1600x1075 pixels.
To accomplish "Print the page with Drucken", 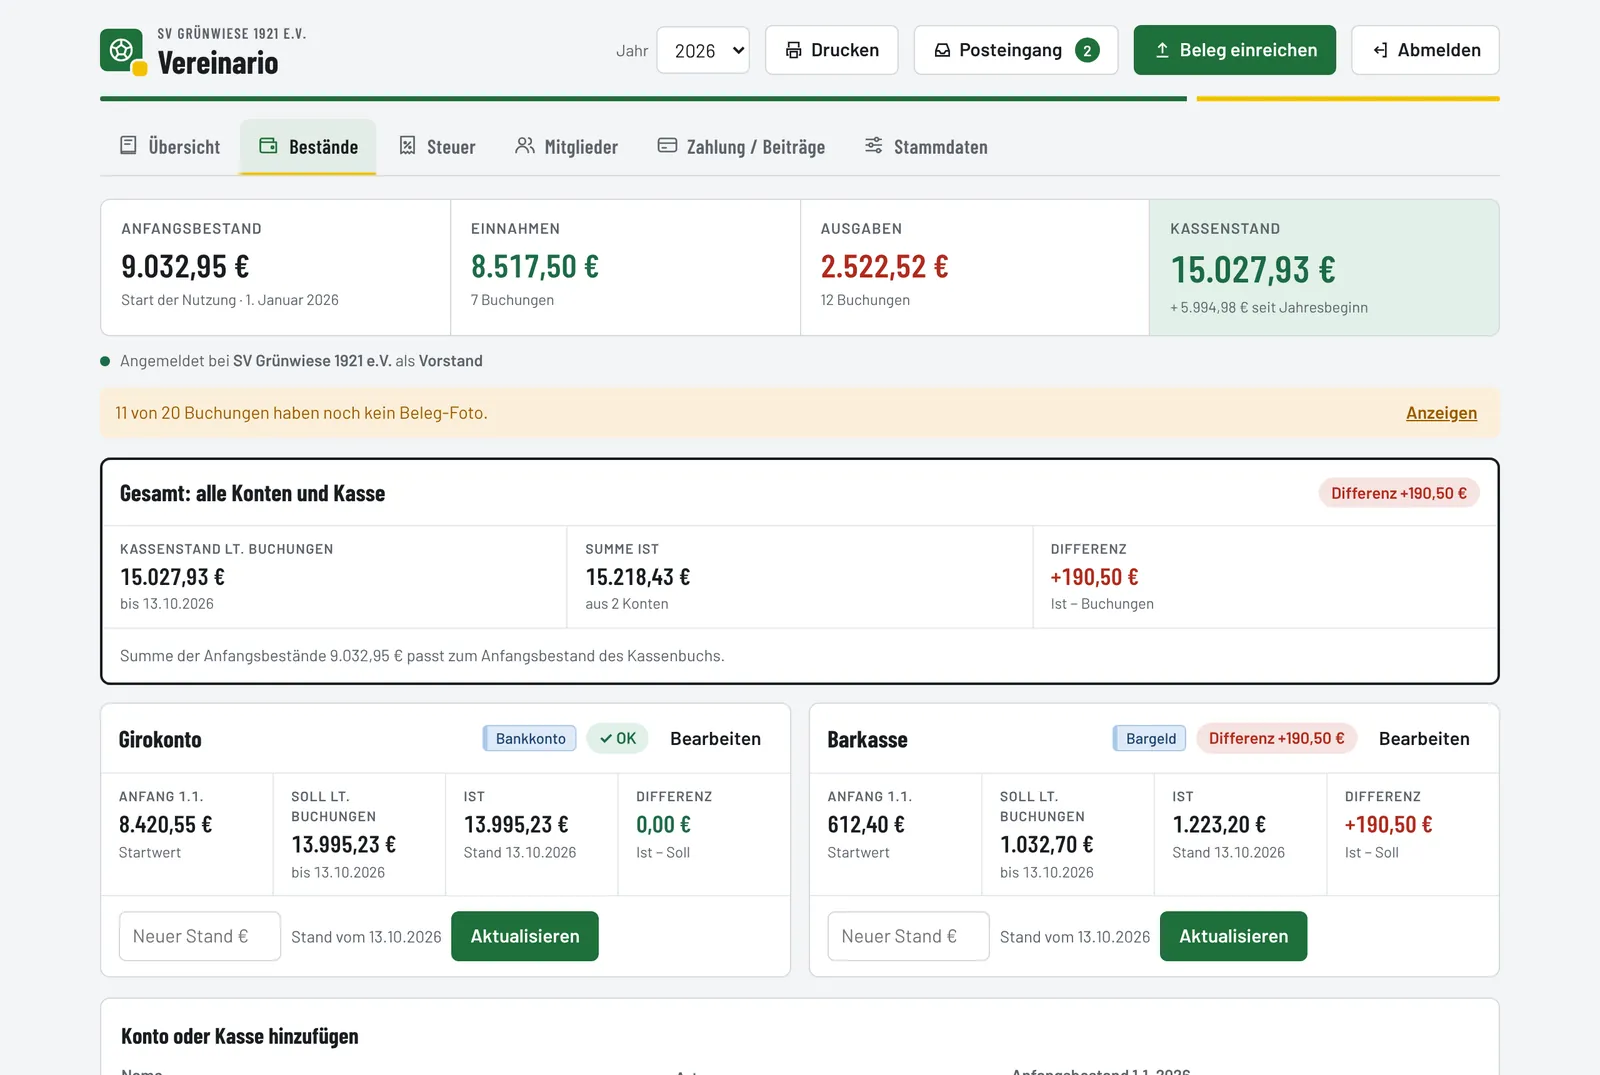I will click(x=832, y=50).
